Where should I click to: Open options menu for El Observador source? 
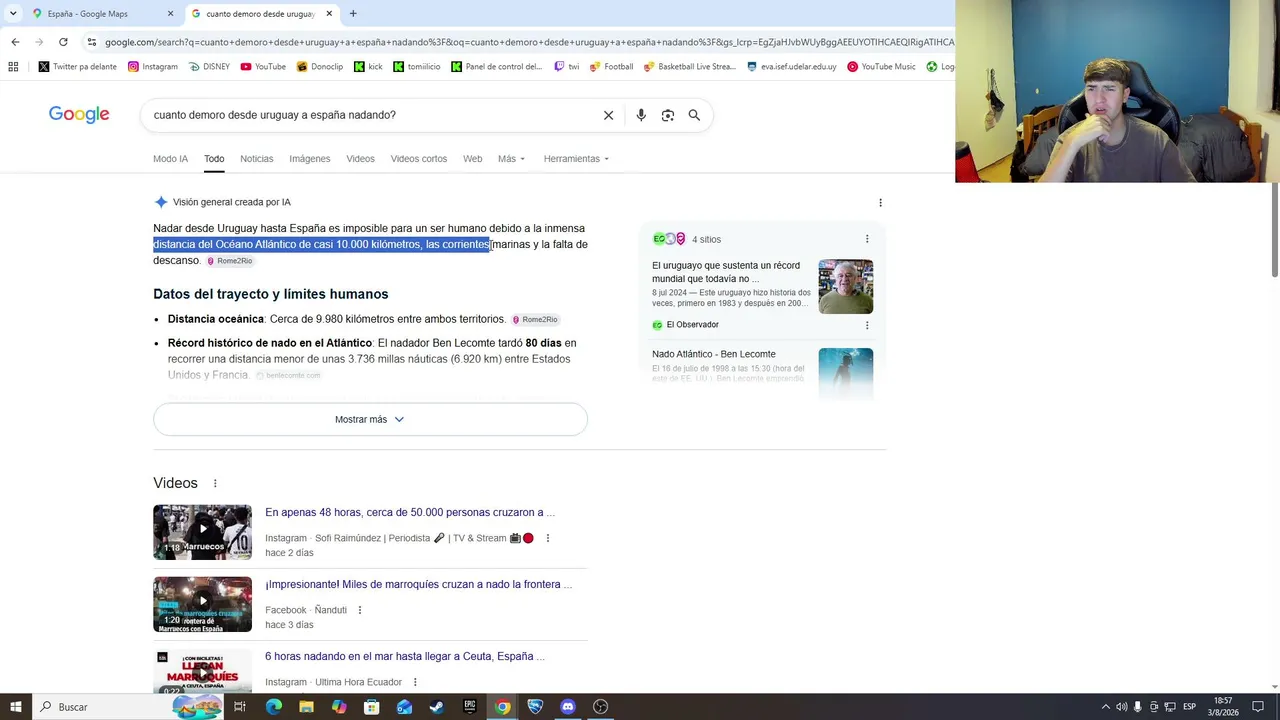867,325
